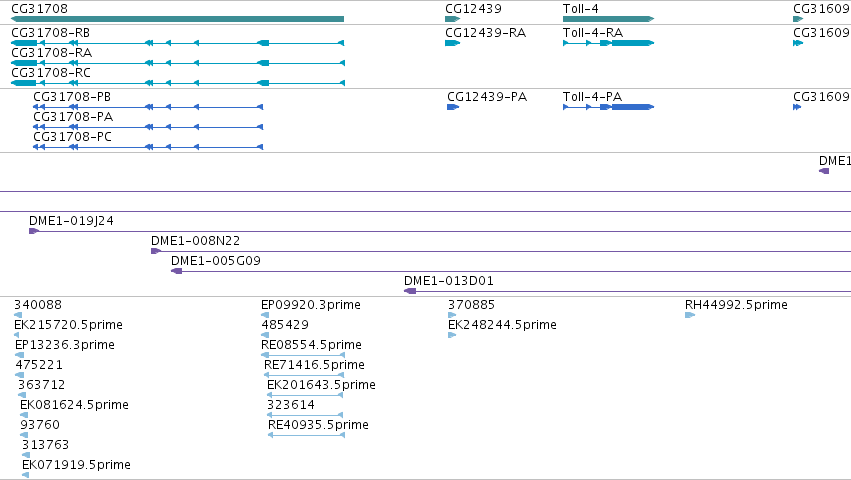Click the DME1-013D01 clone label

coord(449,281)
